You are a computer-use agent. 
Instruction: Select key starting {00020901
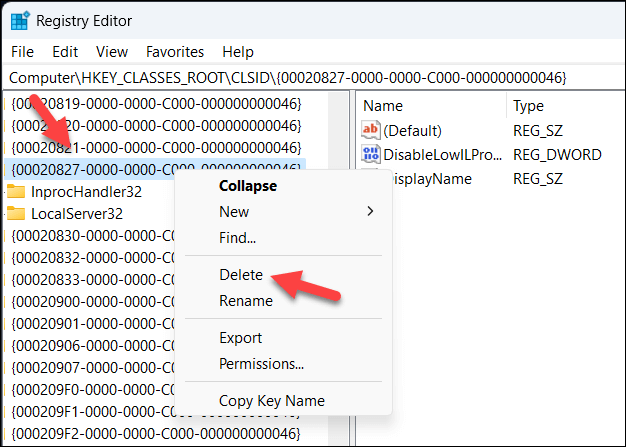point(93,324)
